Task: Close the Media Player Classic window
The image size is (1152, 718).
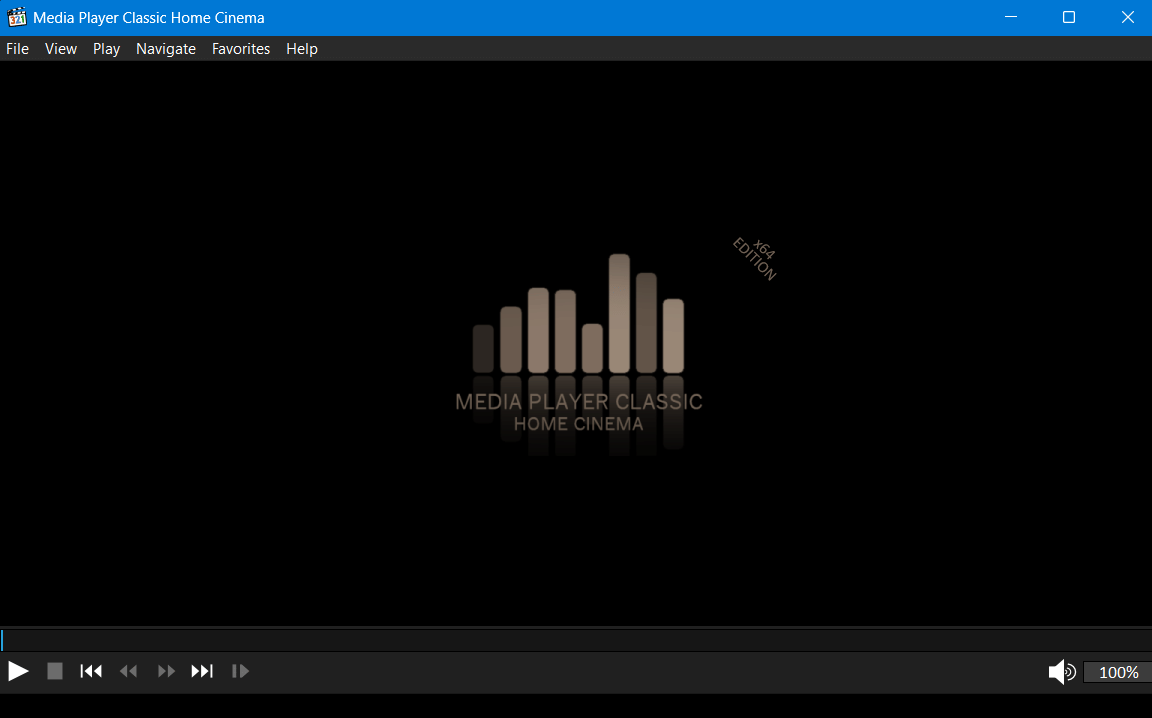Action: pos(1127,18)
